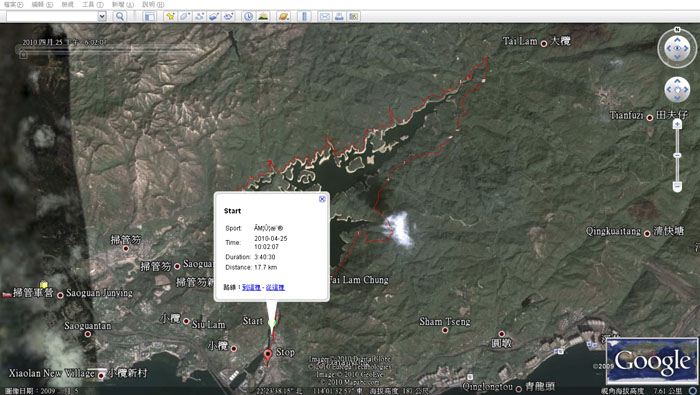700x395 pixels.
Task: Add a placemark with the pushpin icon
Action: [170, 17]
